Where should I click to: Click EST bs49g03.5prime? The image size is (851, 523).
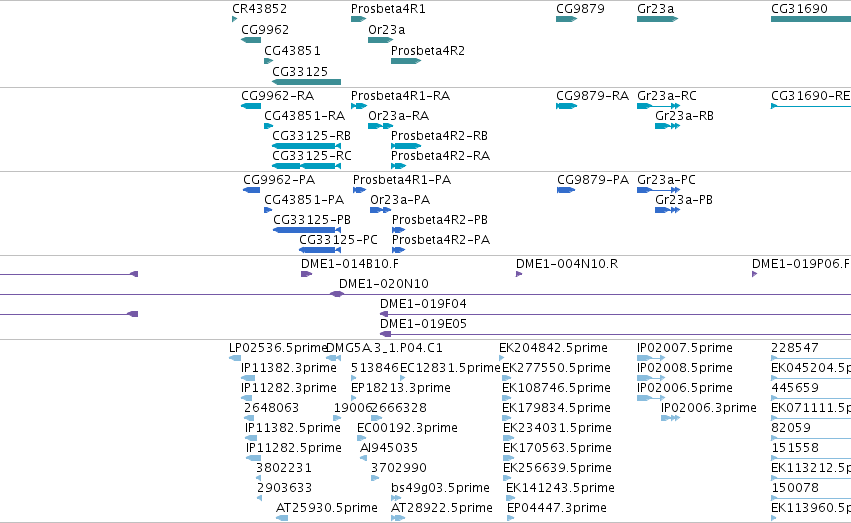(x=440, y=488)
